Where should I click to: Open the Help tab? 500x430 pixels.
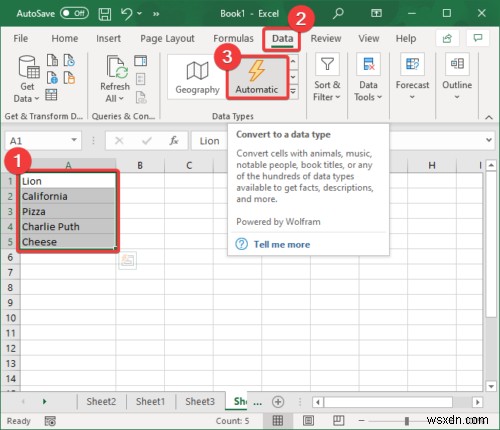pyautogui.click(x=406, y=38)
